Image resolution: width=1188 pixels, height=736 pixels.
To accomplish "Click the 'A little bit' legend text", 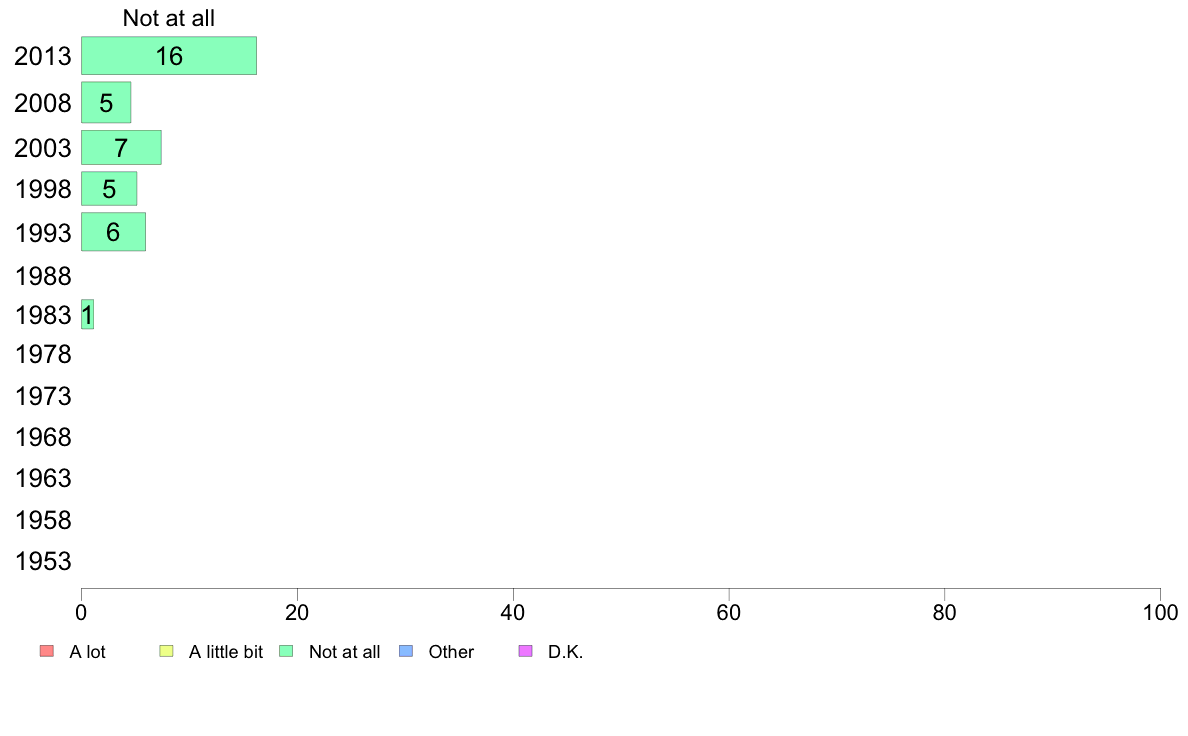I will tap(226, 652).
